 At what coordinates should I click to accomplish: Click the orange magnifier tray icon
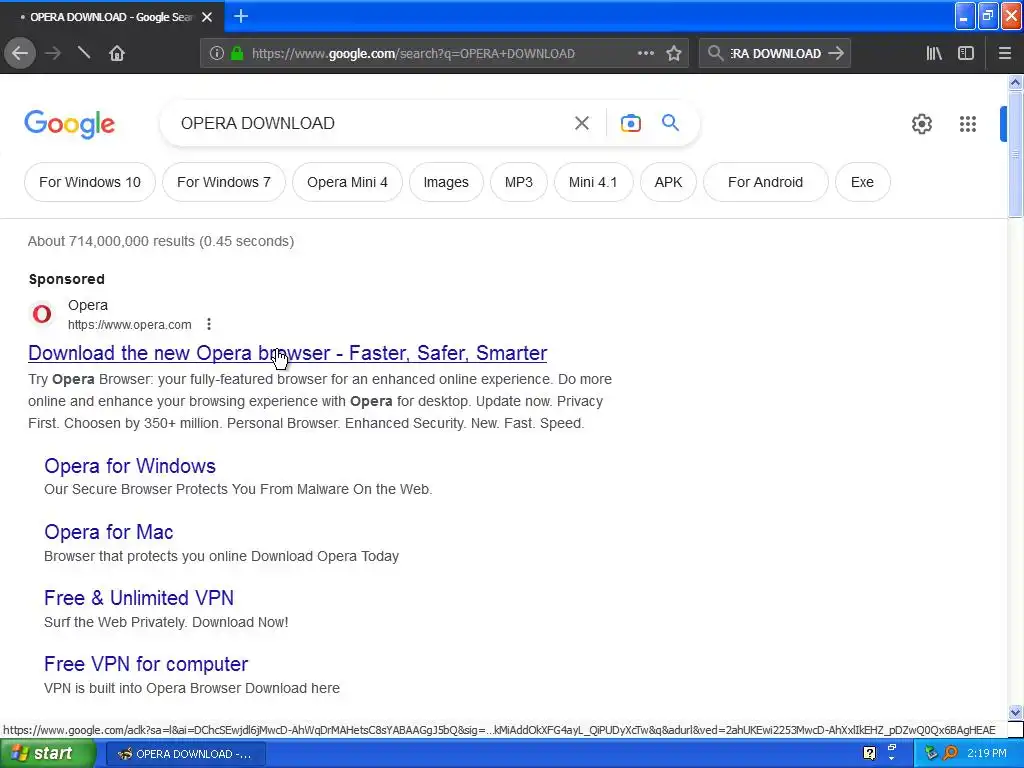[x=951, y=754]
